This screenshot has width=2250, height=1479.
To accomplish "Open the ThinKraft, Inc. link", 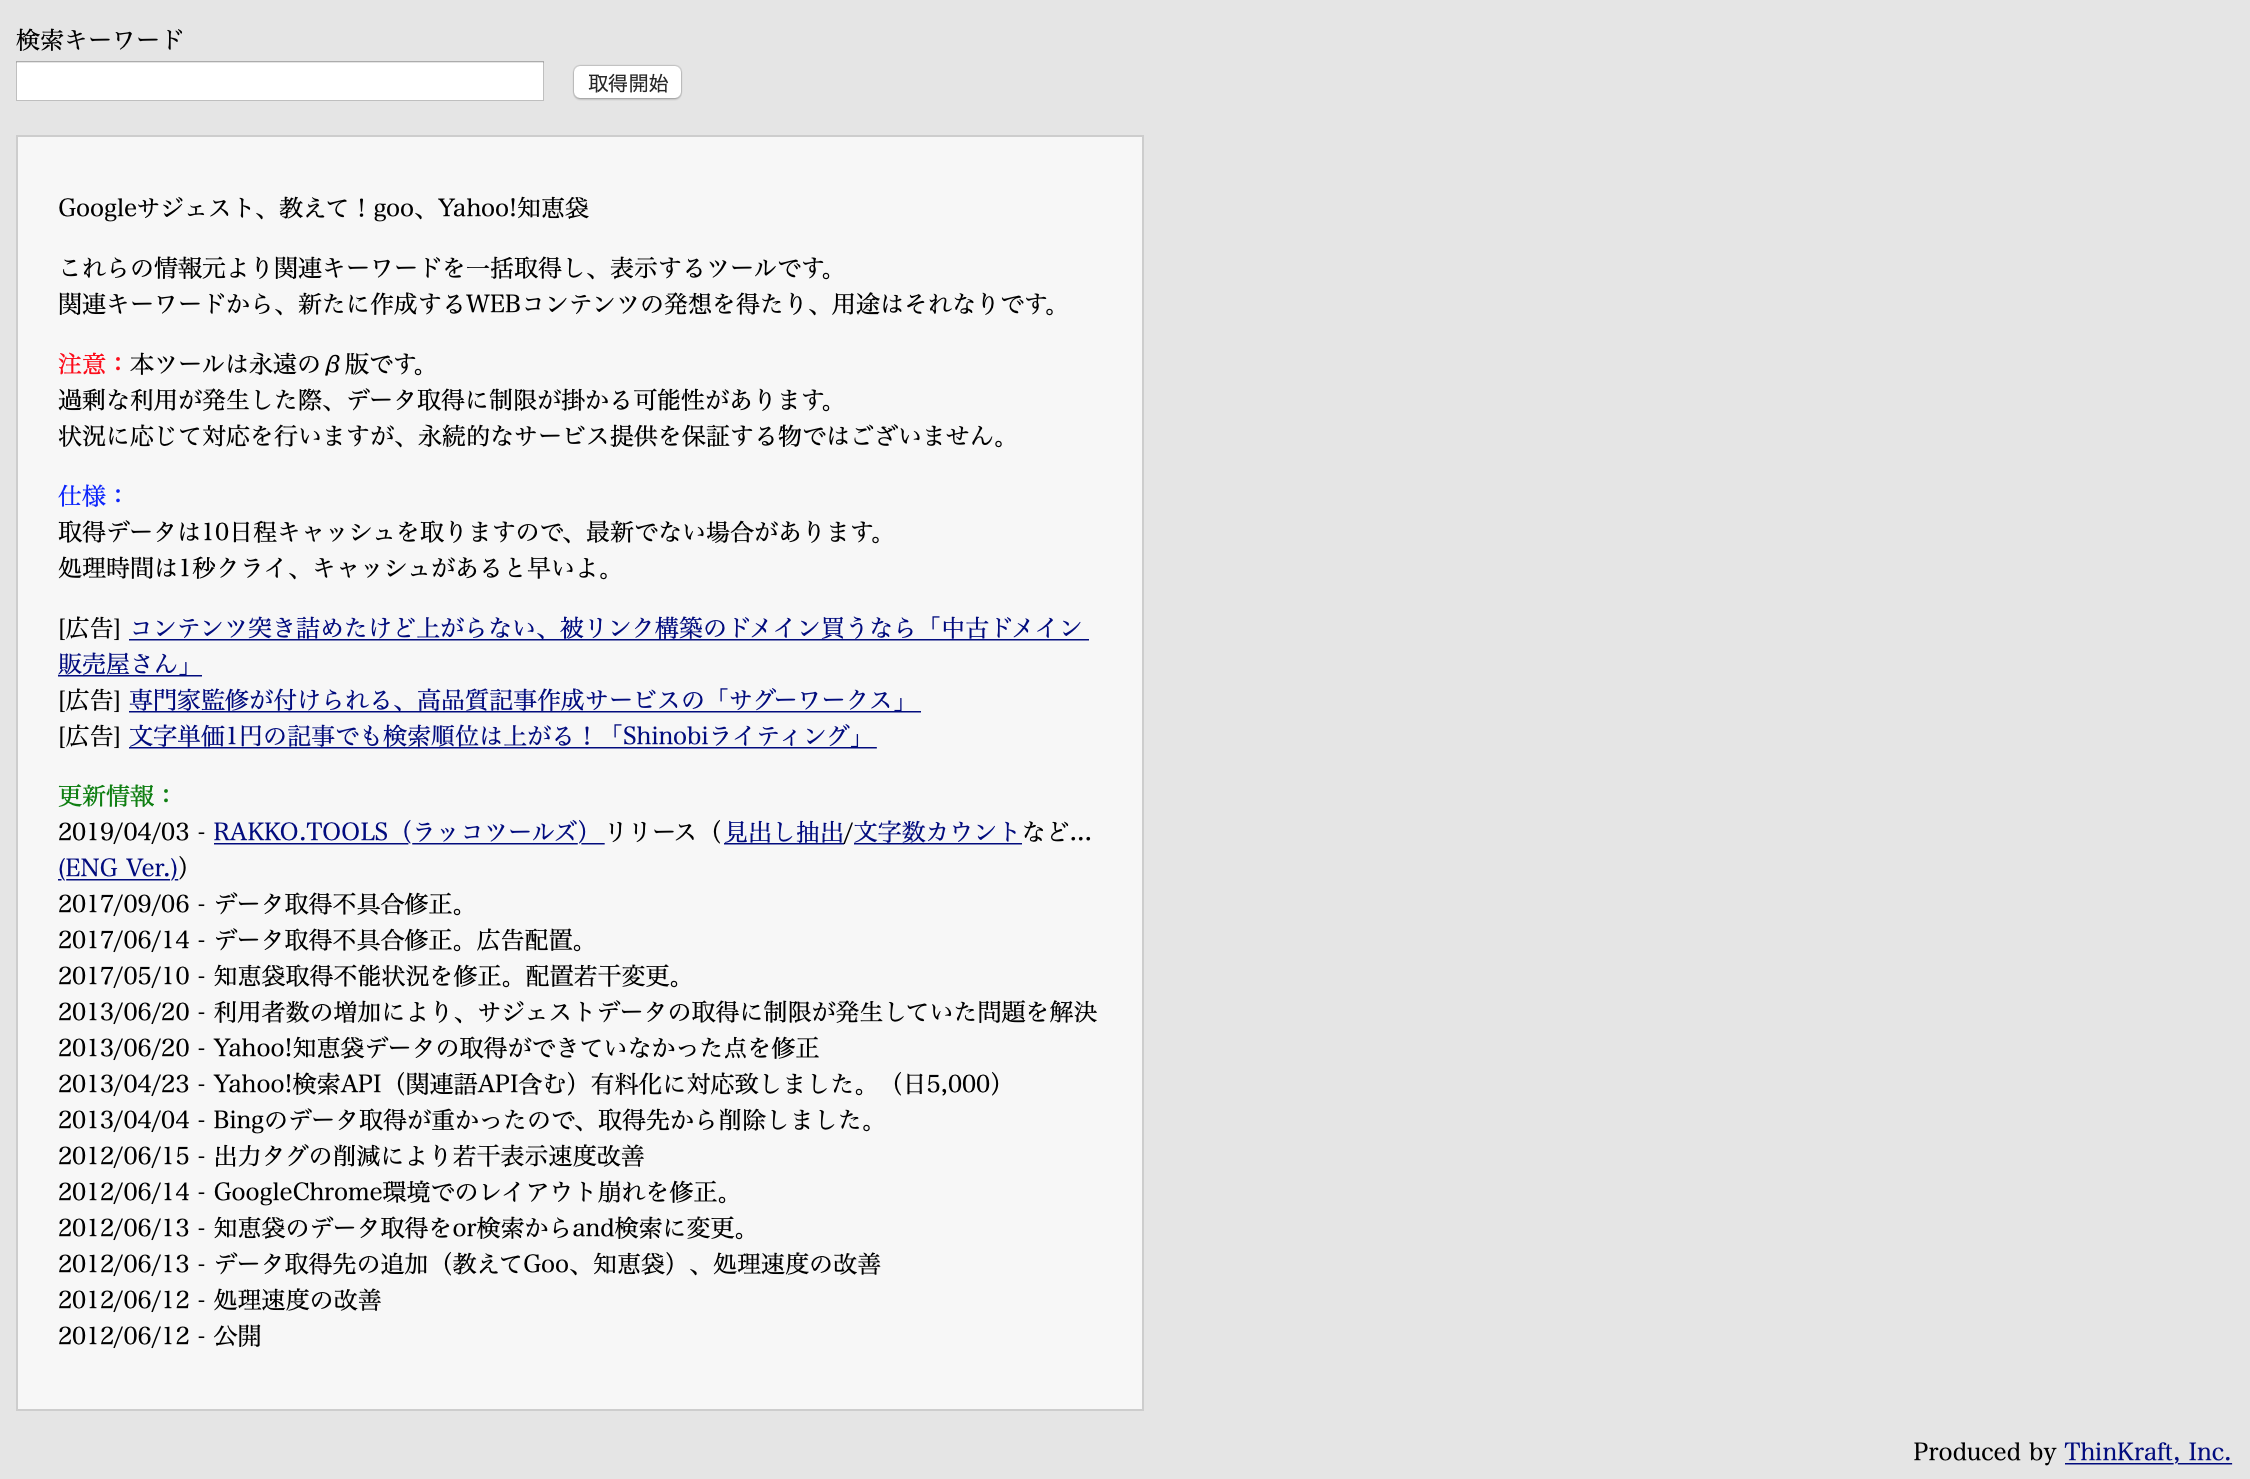I will tap(2147, 1452).
